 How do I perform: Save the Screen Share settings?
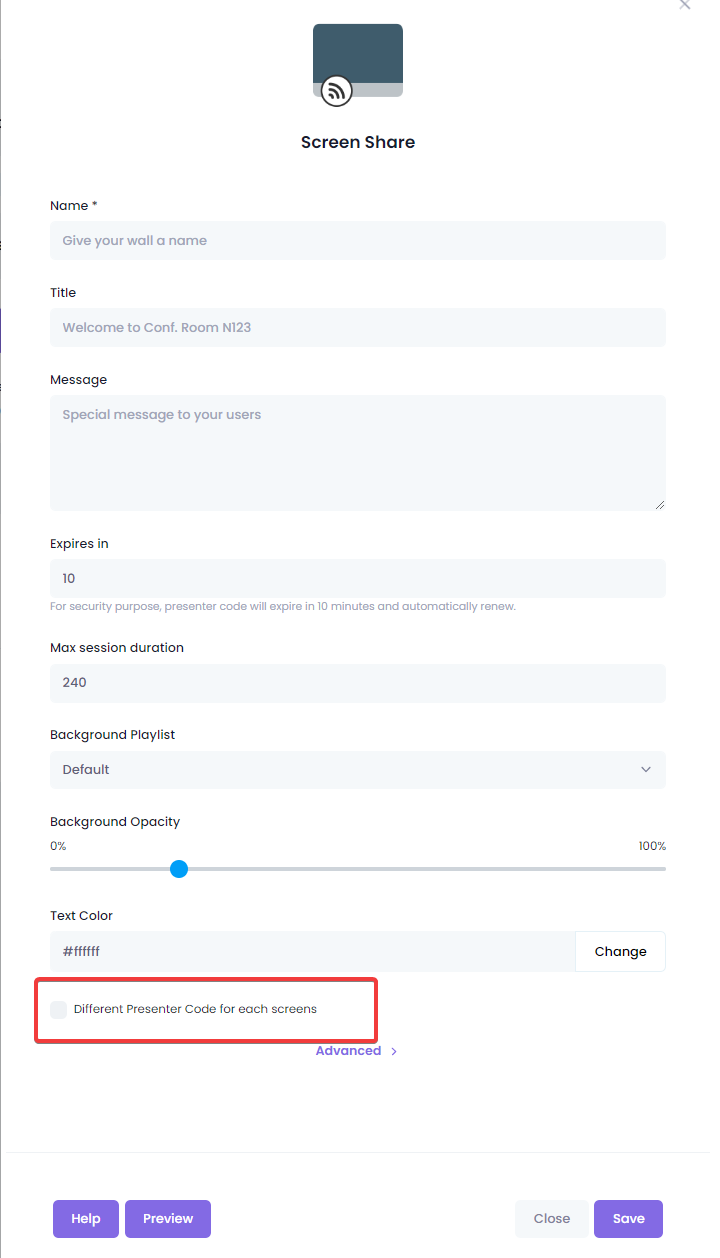click(629, 1219)
